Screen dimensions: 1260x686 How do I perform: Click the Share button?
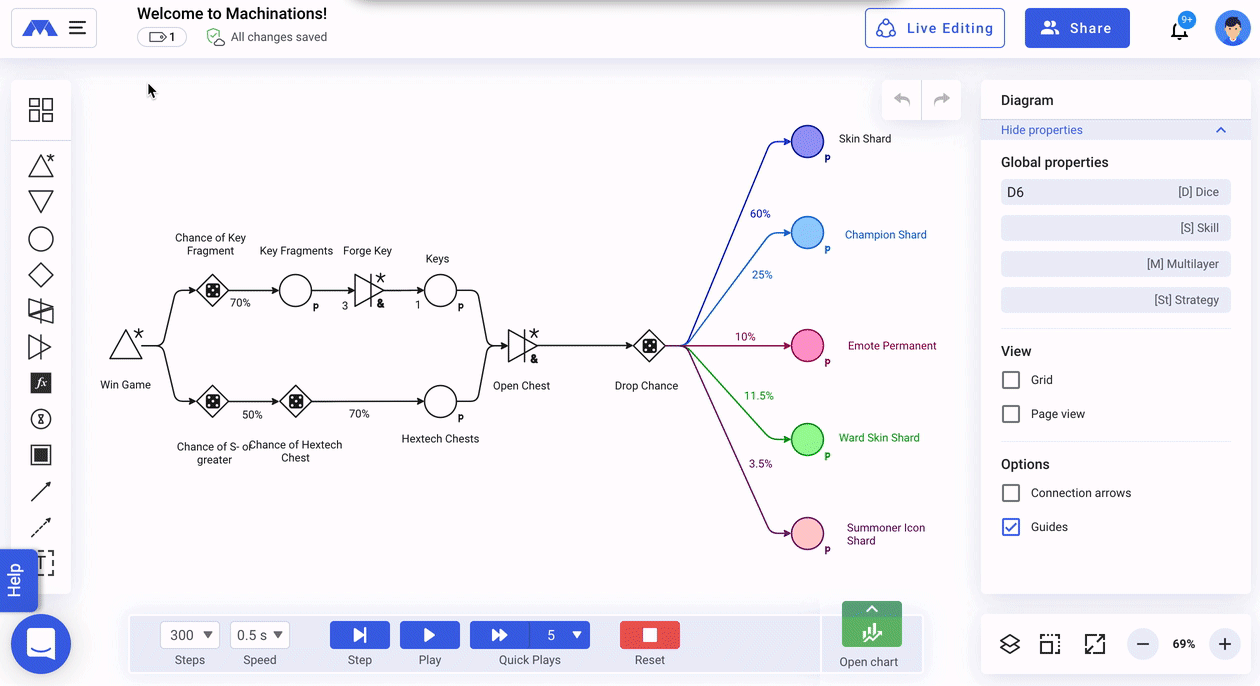click(1077, 28)
